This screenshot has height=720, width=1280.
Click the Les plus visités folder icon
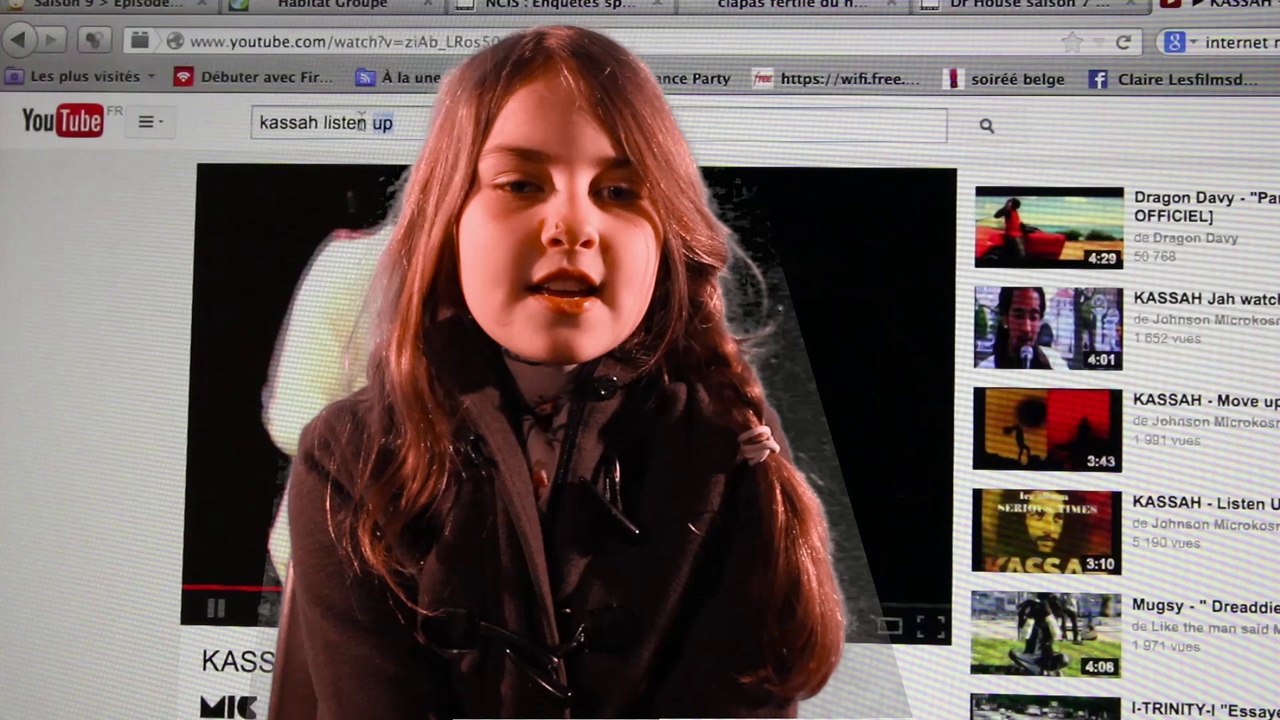point(14,75)
